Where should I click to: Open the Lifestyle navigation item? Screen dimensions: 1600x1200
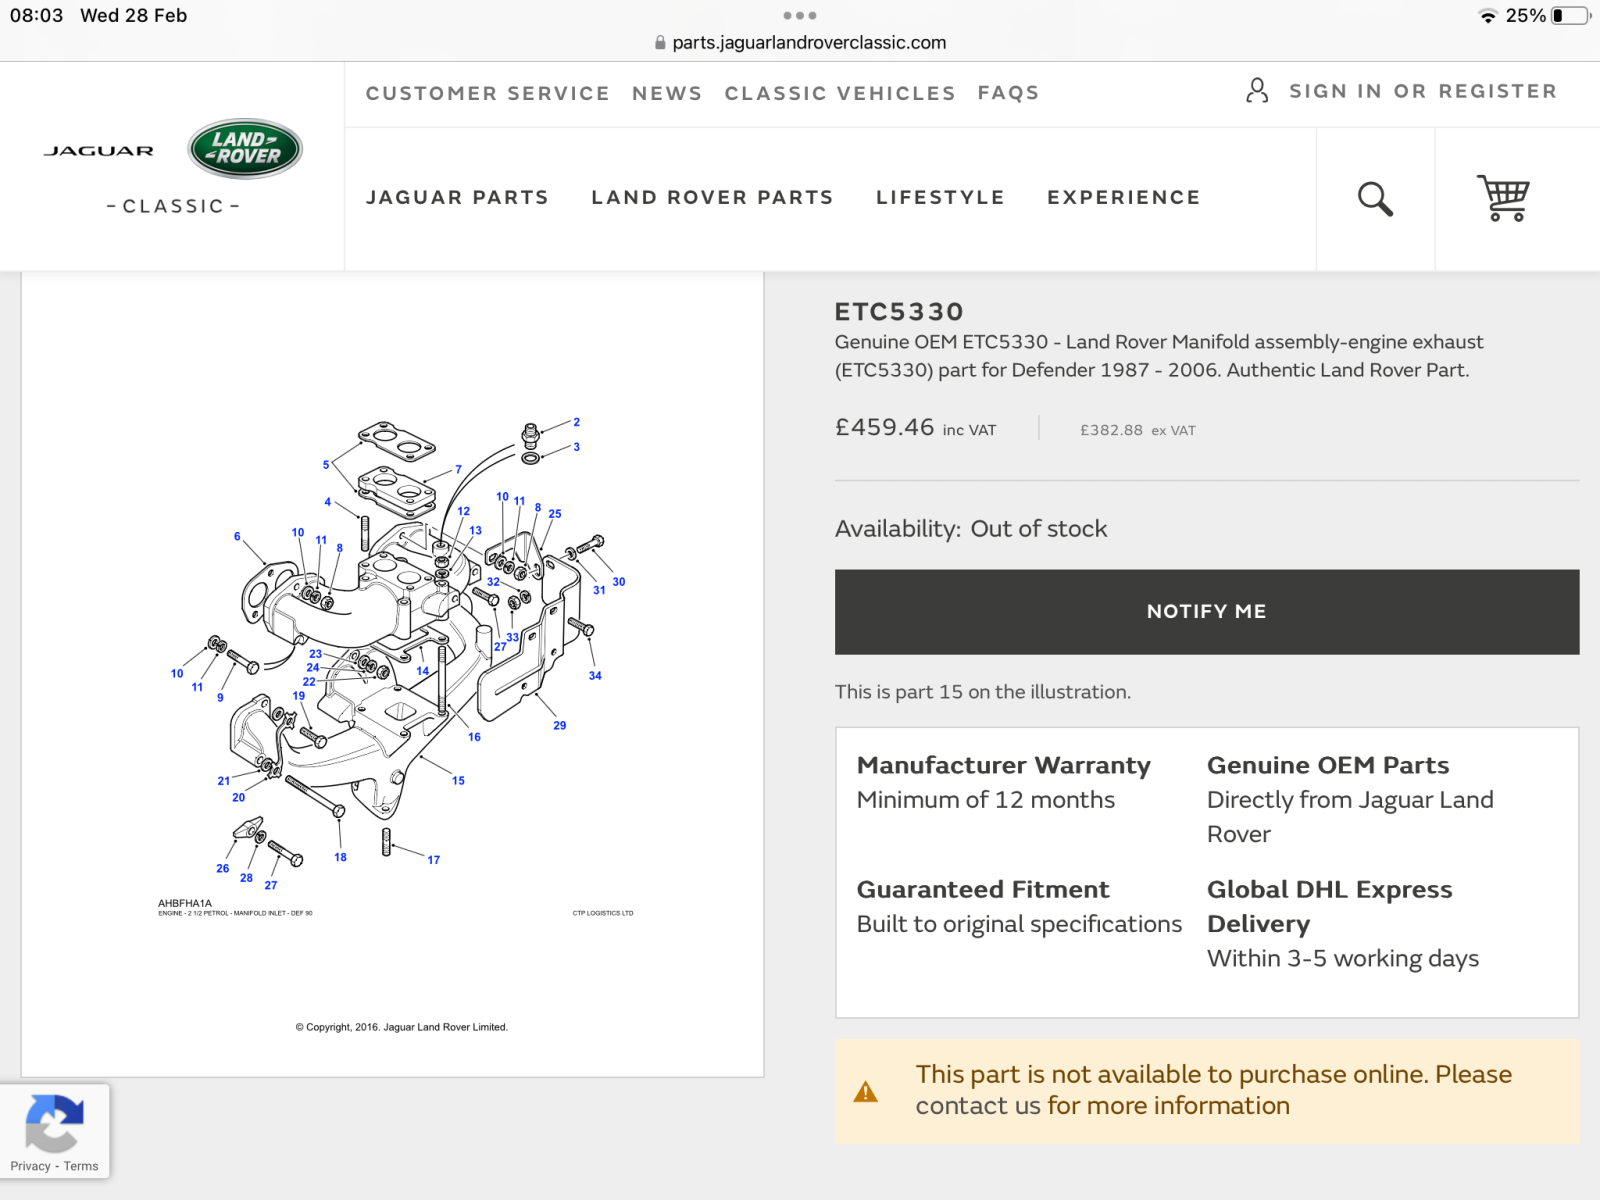click(940, 197)
